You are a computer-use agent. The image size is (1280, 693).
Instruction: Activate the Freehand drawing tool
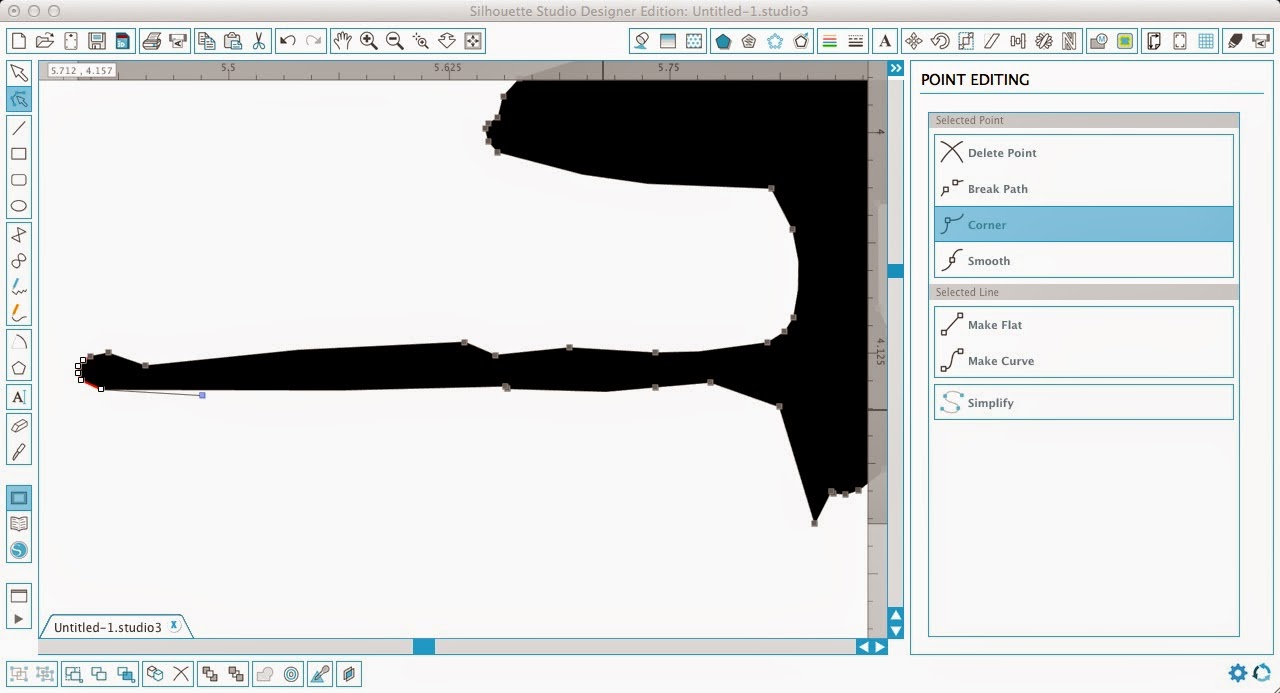click(x=19, y=287)
